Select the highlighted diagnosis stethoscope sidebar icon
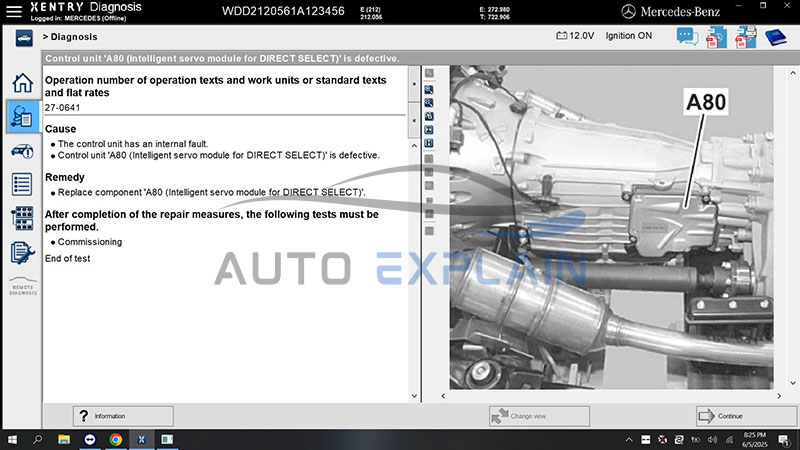The height and width of the screenshot is (450, 800). click(22, 116)
